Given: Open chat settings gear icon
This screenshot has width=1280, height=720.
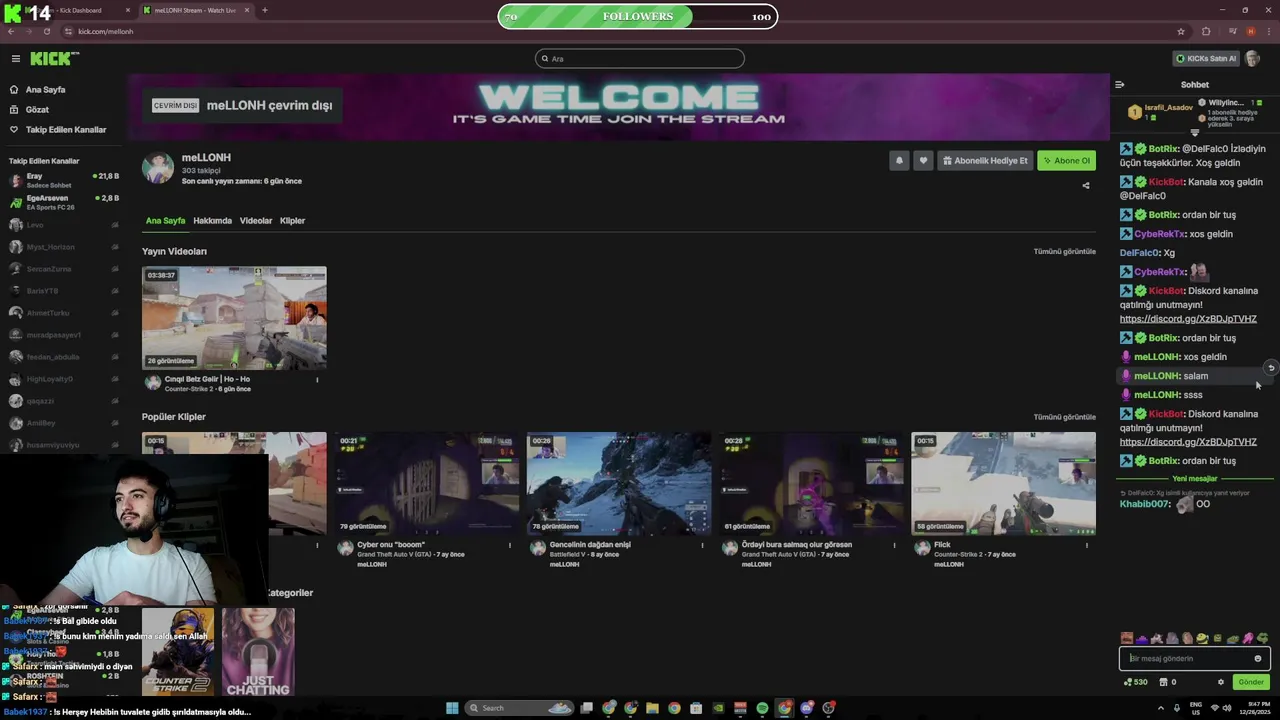Looking at the screenshot, I should coord(1220,682).
